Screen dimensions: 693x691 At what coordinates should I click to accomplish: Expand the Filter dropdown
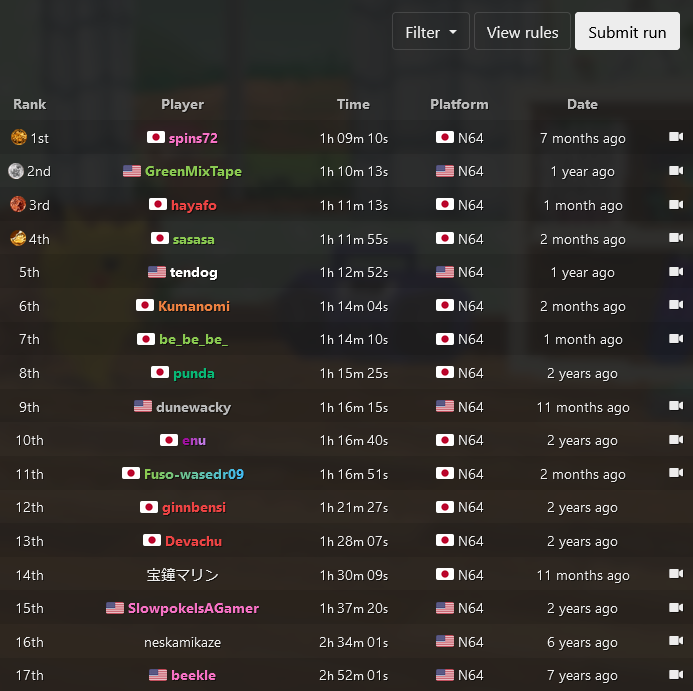tap(430, 31)
